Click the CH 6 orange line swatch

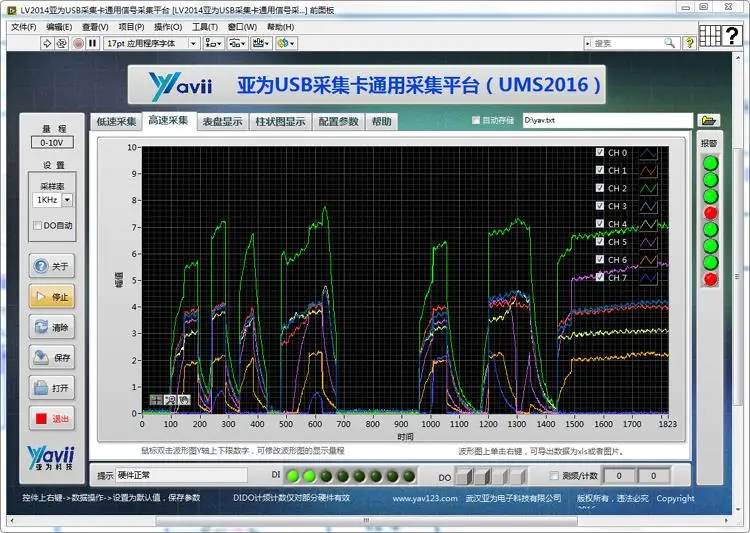tap(649, 260)
